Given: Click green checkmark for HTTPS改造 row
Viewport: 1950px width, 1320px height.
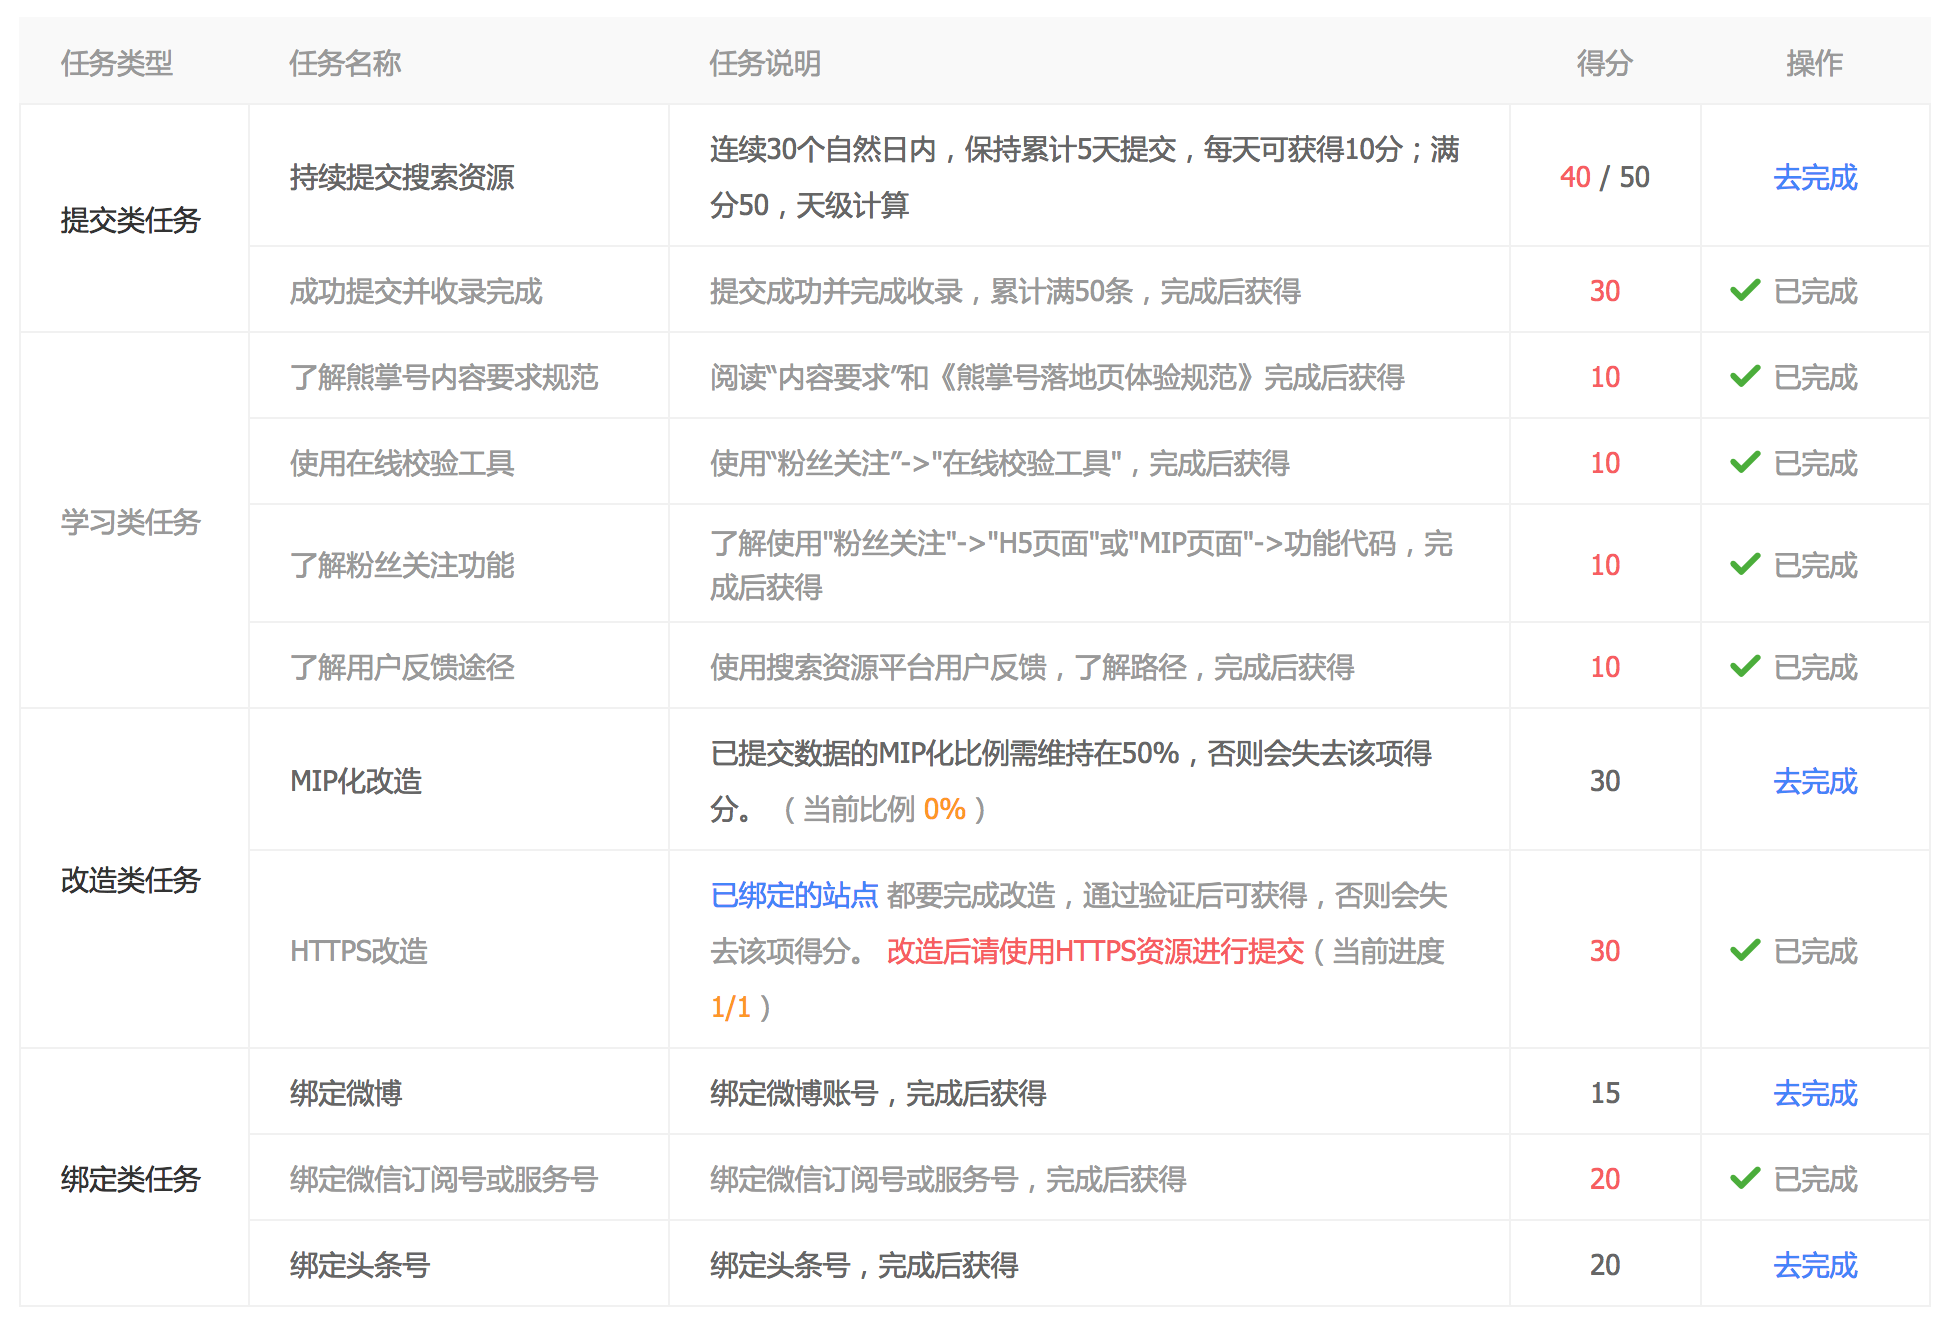Looking at the screenshot, I should point(1745,951).
